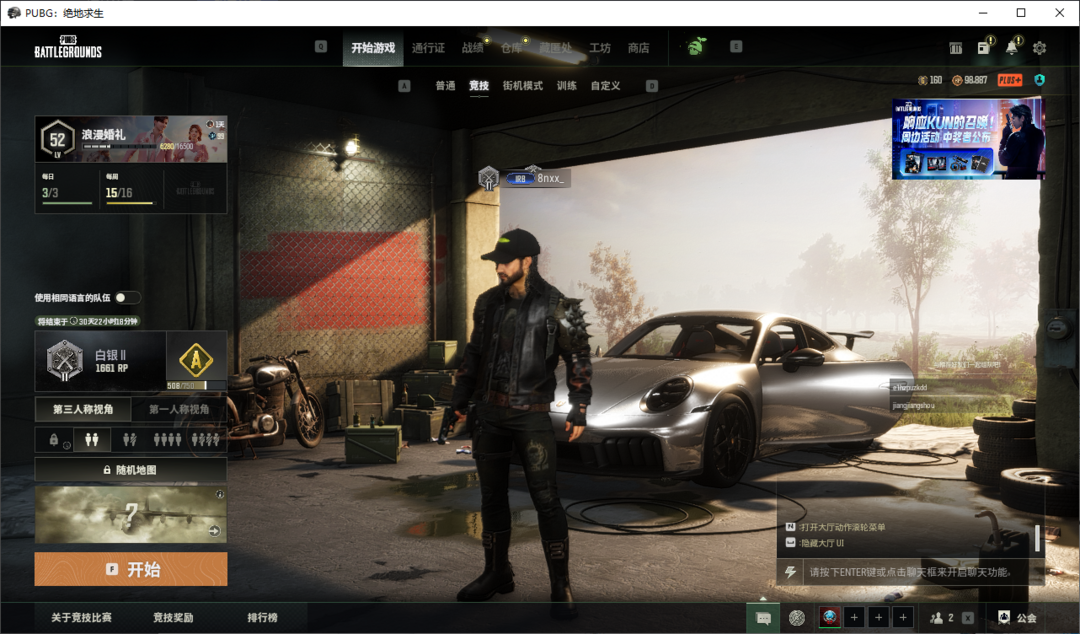1080x634 pixels.
Task: Click the PUBG Battlegrounds logo
Action: 68,47
